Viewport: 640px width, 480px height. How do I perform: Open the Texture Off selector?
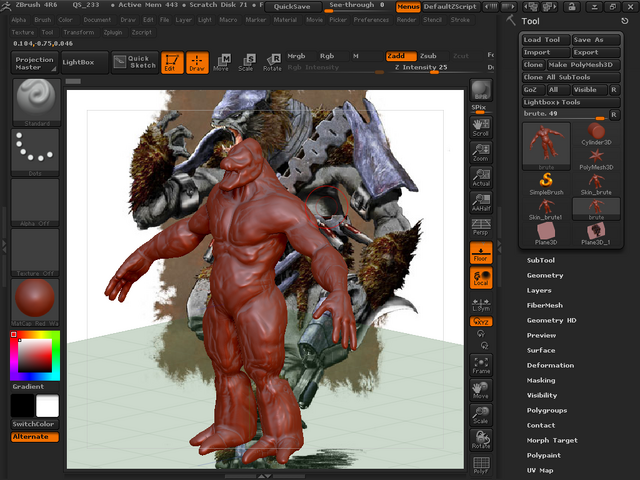point(35,252)
